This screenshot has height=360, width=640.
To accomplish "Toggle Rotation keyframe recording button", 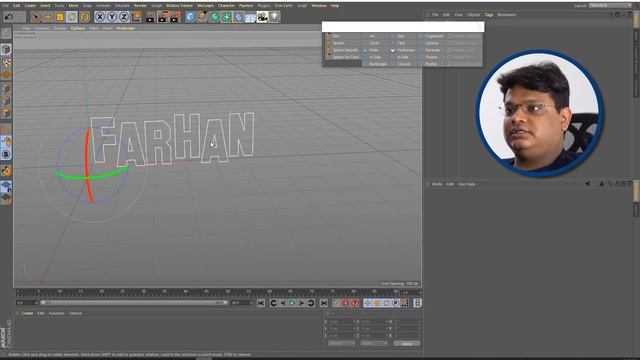I will tap(386, 303).
